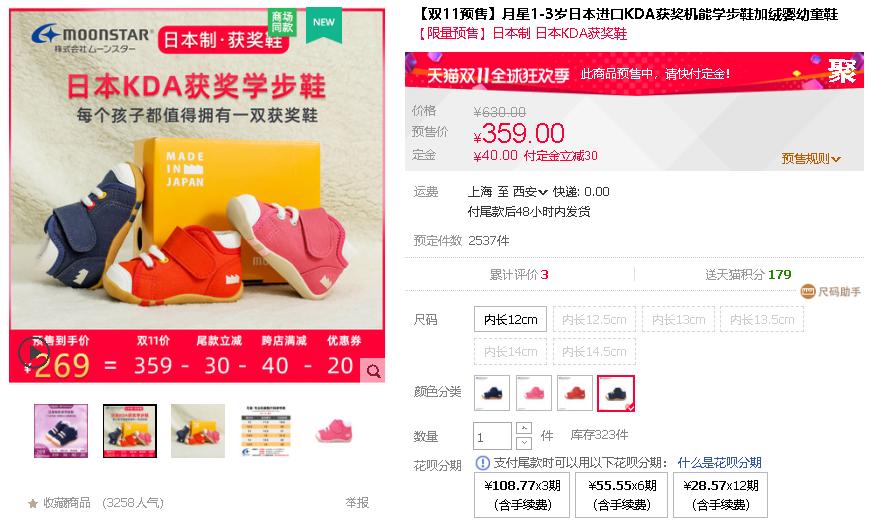Screen dimensions: 880x528
Task: Select first navy shoe color option
Action: pyautogui.click(x=492, y=393)
